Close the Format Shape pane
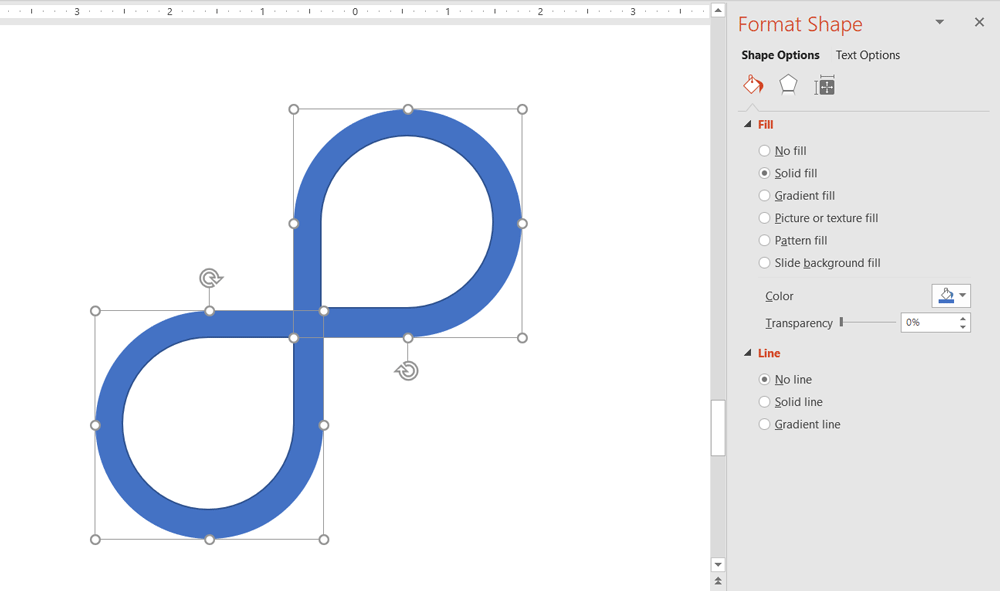 tap(979, 22)
